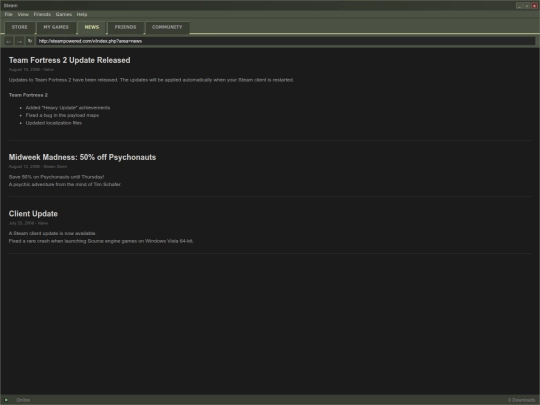Click the Steam Store date line under Midweek Madness

click(38, 167)
